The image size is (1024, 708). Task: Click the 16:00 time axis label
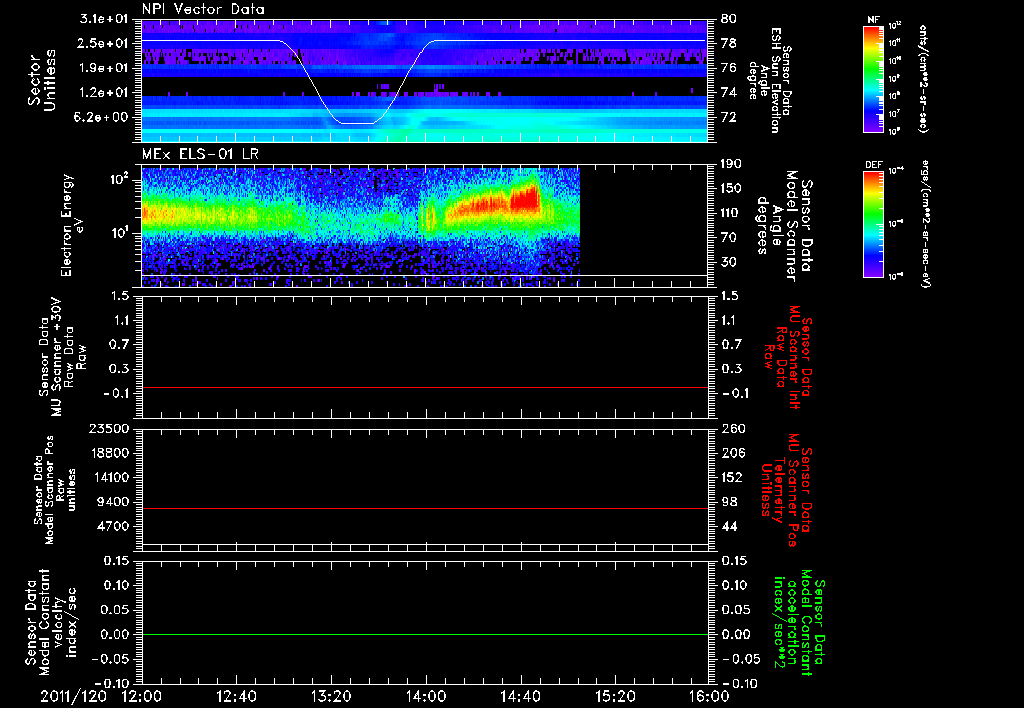[709, 696]
